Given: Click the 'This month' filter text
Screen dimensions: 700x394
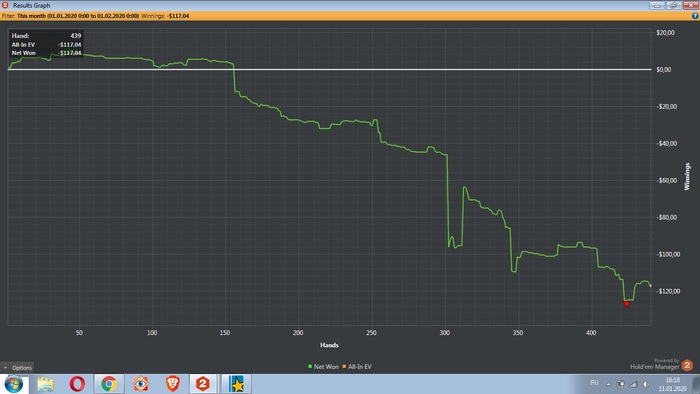Looking at the screenshot, I should tap(78, 16).
